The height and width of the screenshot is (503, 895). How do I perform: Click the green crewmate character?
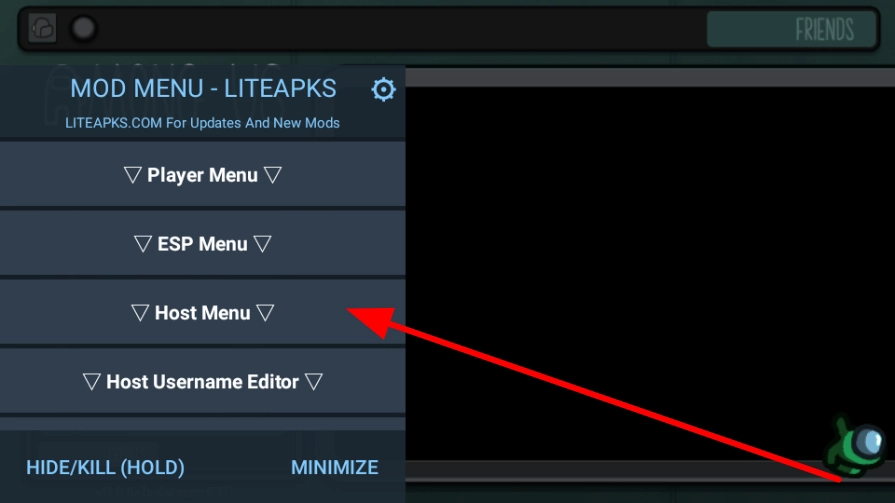854,445
